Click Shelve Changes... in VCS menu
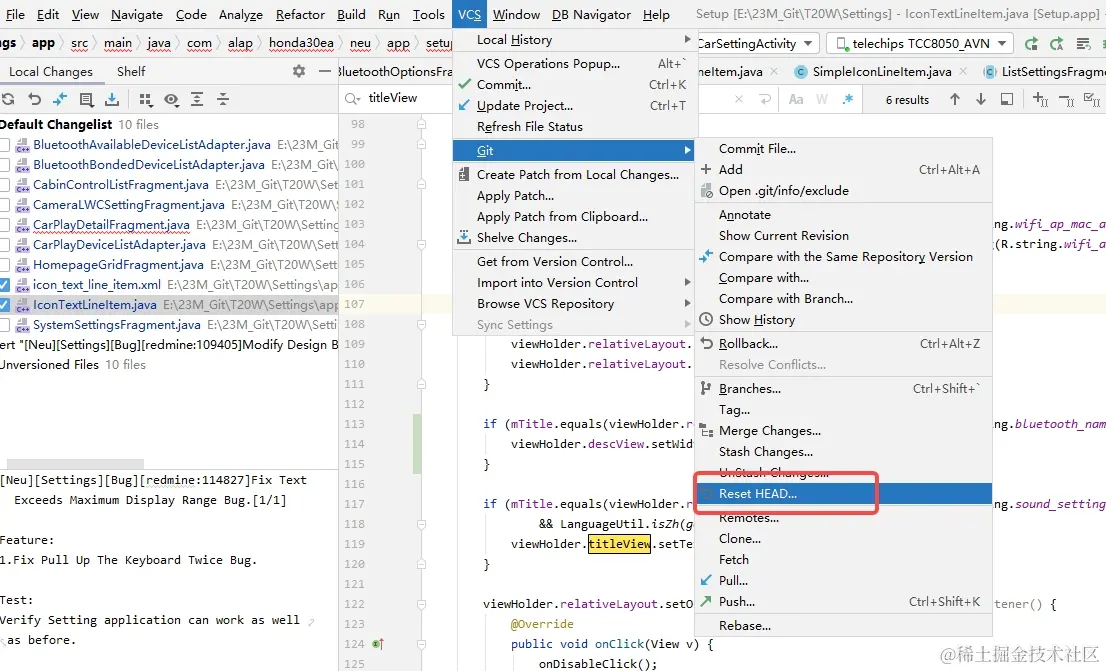1106x671 pixels. (x=574, y=238)
